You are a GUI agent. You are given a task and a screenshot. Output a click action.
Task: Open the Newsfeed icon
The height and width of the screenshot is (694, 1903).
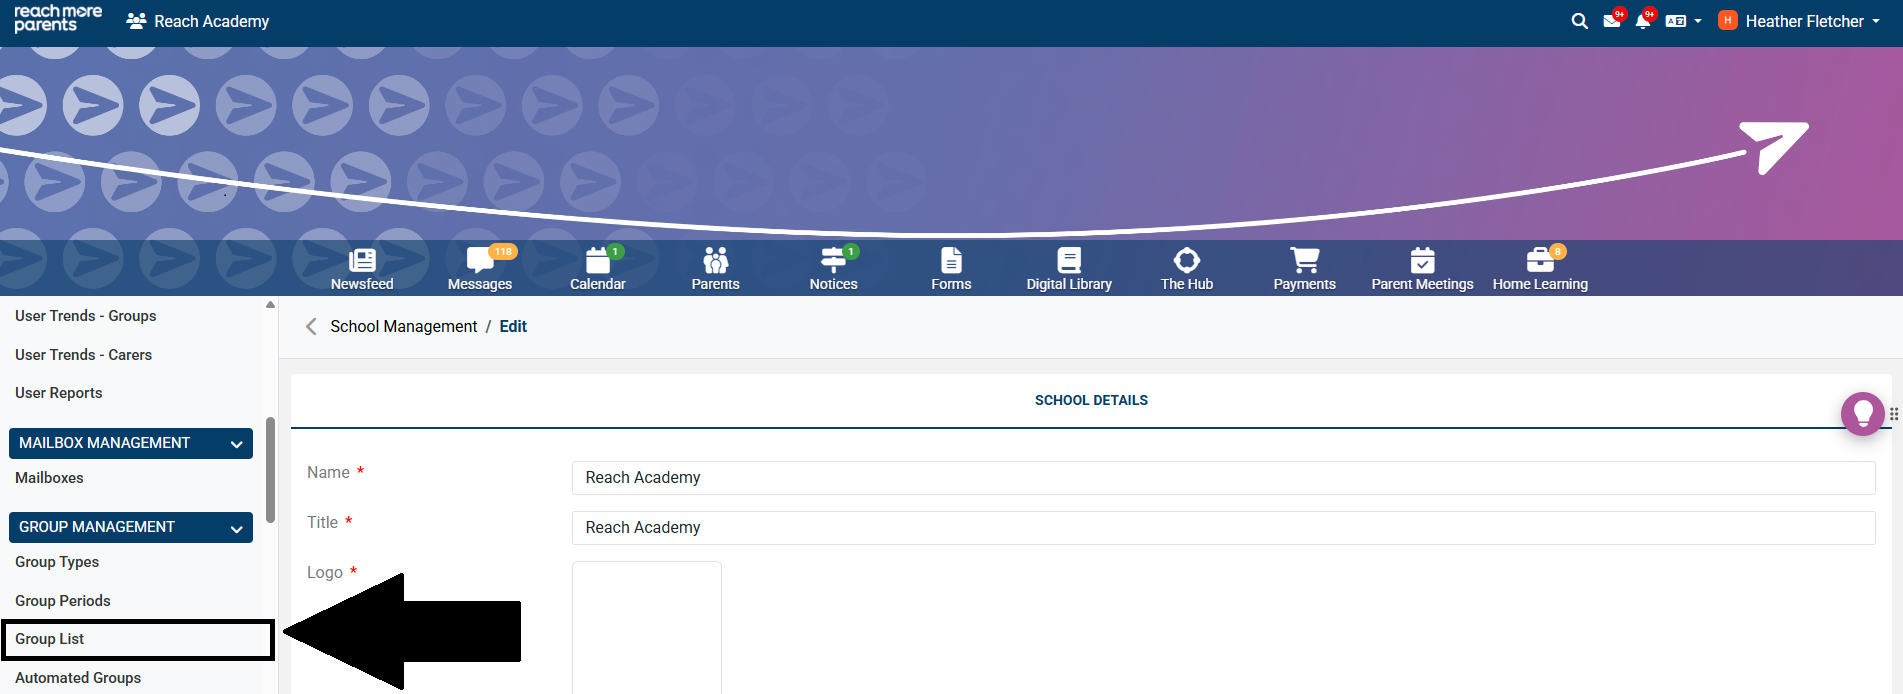(x=361, y=262)
